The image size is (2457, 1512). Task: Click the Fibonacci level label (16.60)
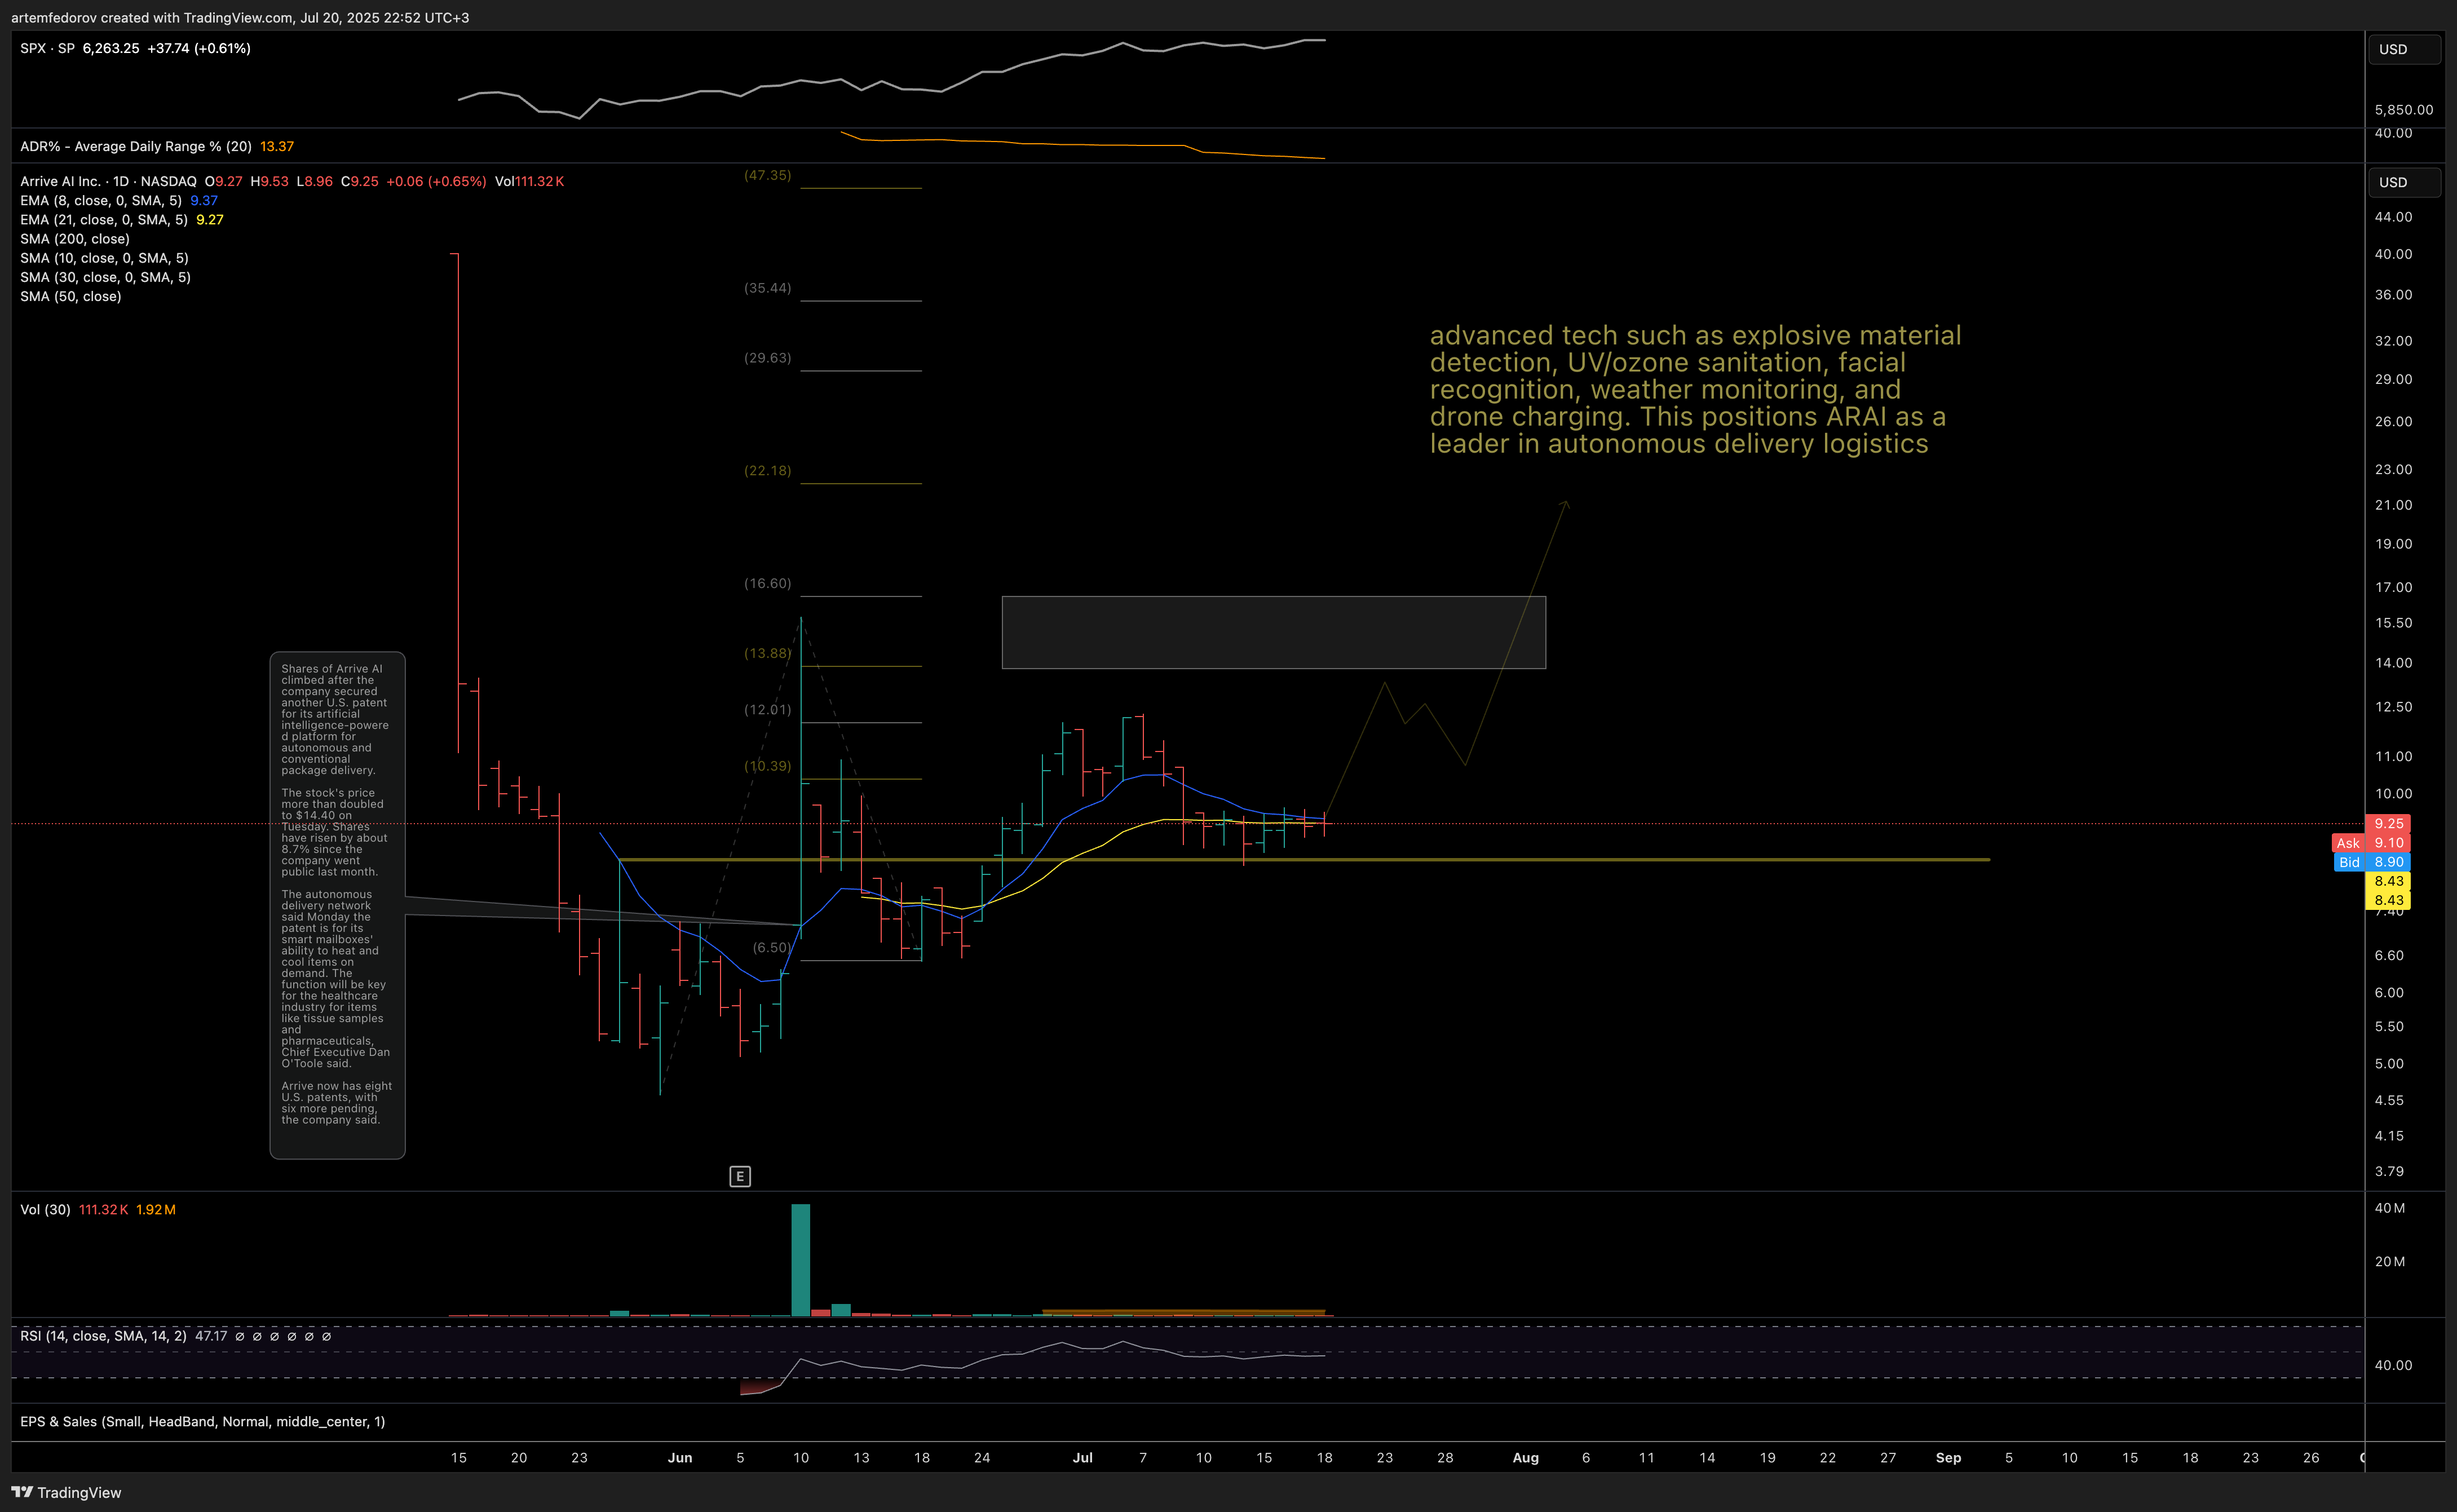point(768,583)
